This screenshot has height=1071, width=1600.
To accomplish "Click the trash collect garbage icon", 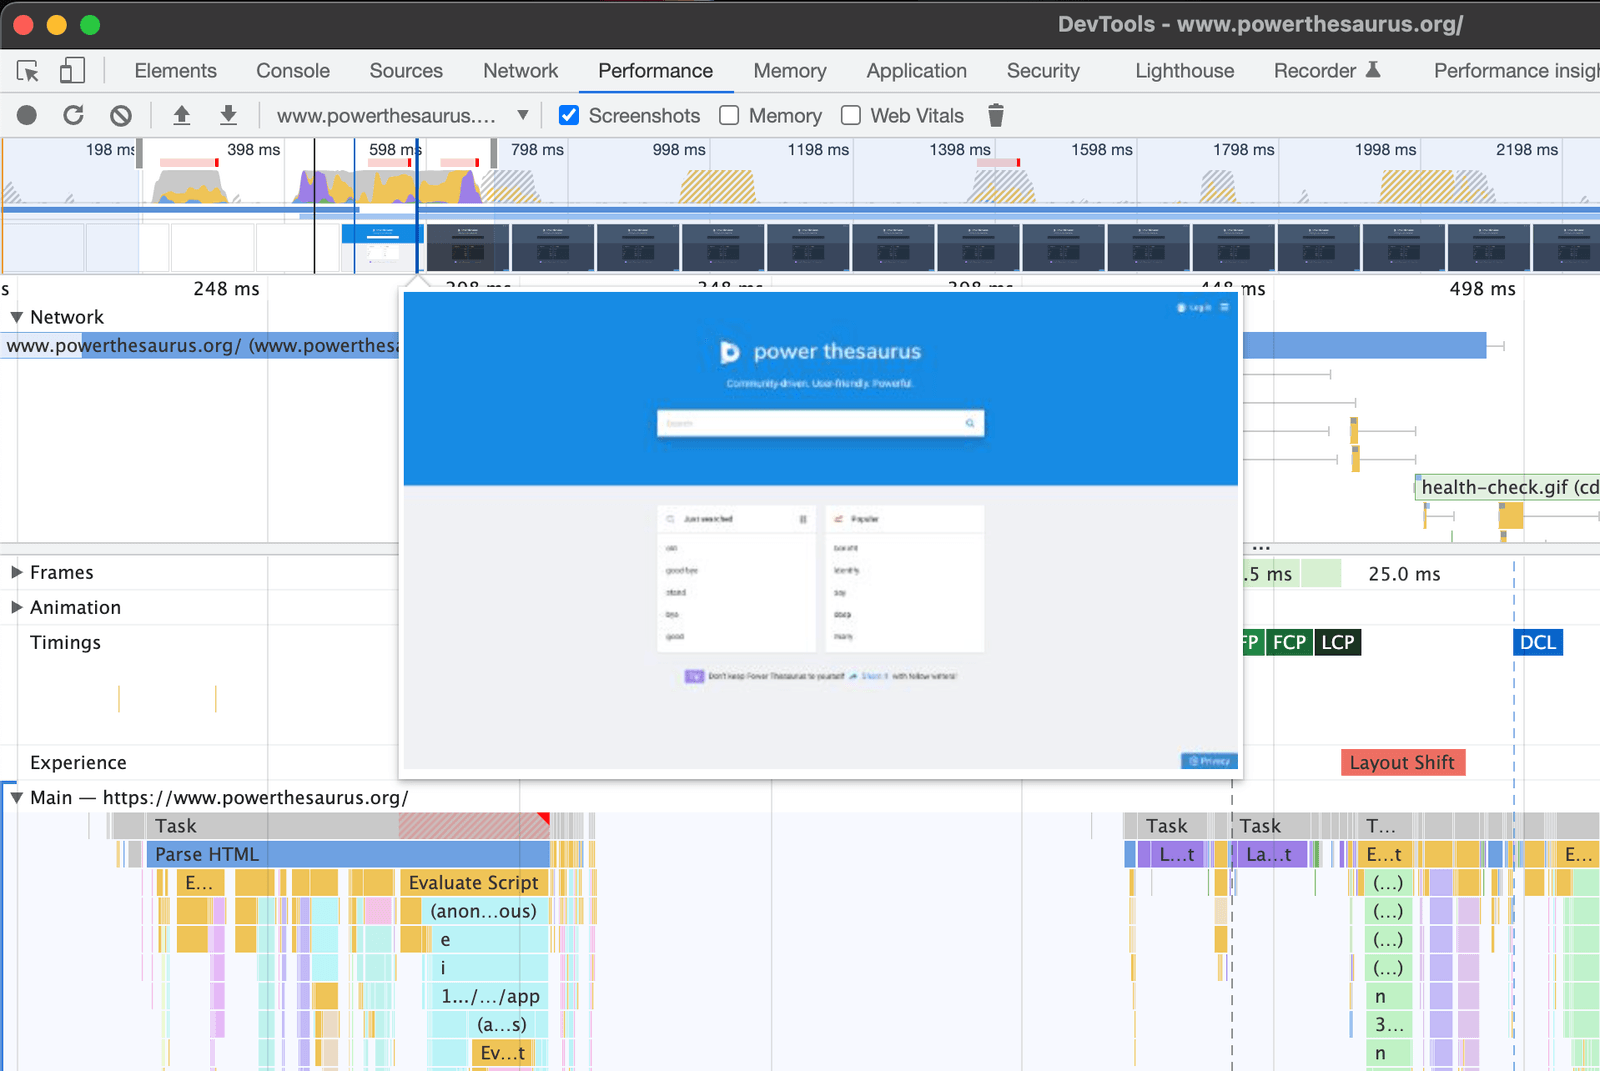I will [x=995, y=116].
